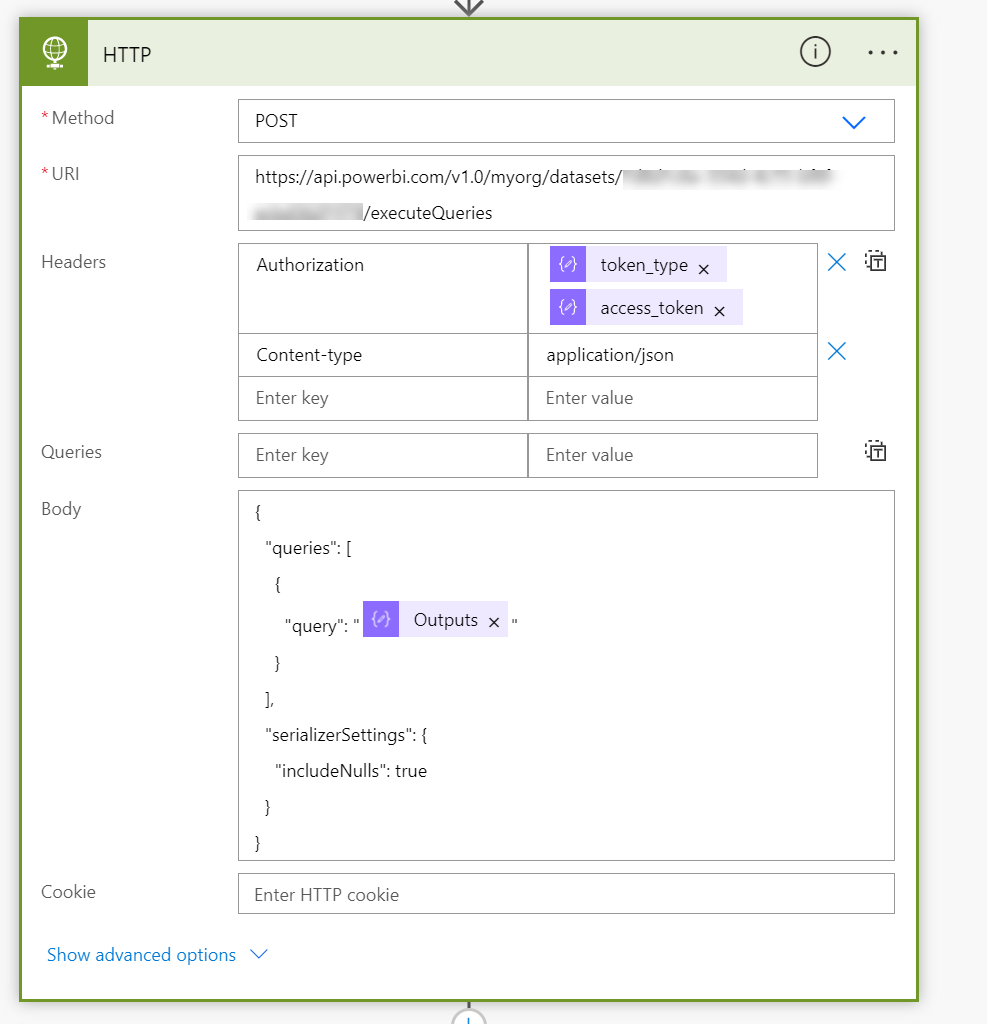This screenshot has width=987, height=1024.
Task: Remove the Outputs token from Body
Action: click(x=493, y=622)
